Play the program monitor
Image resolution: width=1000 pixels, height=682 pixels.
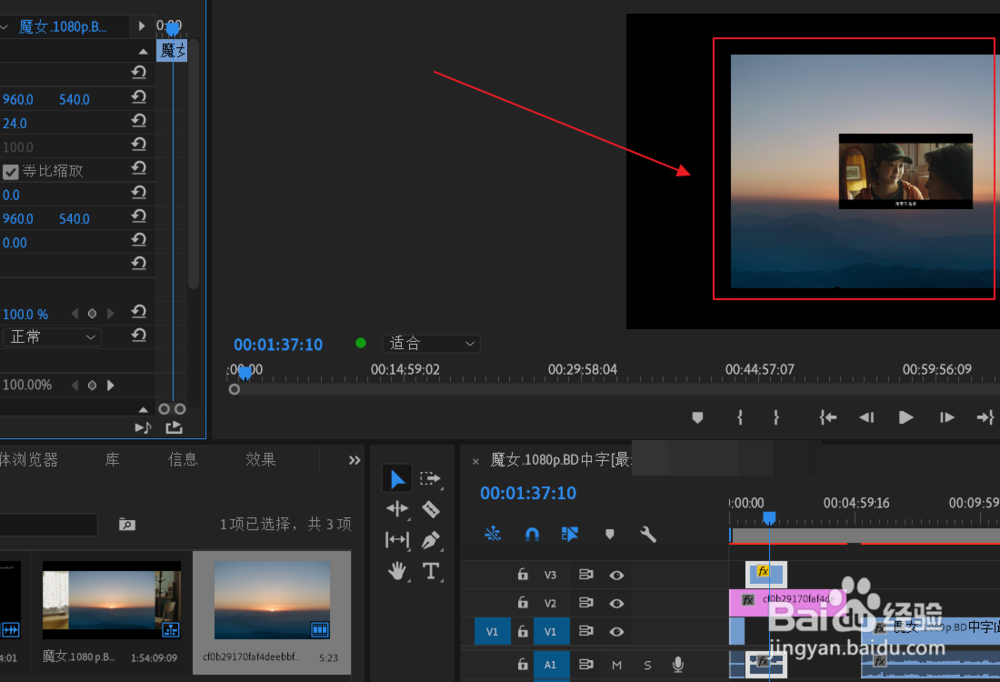tap(906, 418)
